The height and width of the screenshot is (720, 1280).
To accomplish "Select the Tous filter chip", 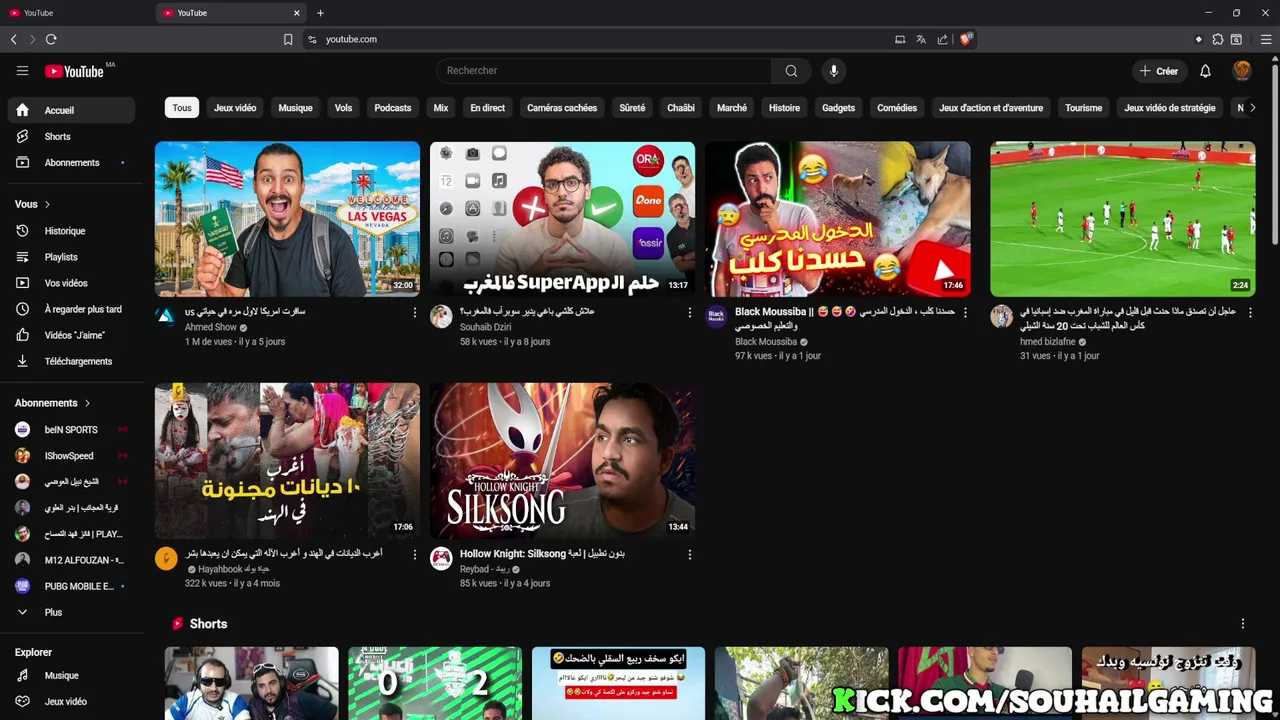I will tap(182, 108).
